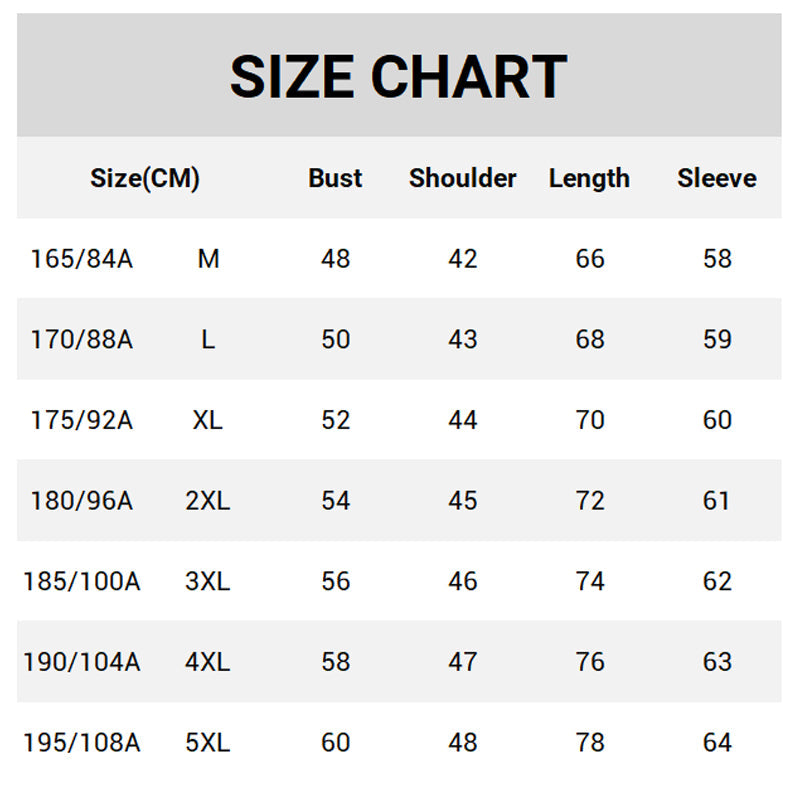Click bust value 48 for size M
This screenshot has height=800, width=800.
tap(336, 259)
